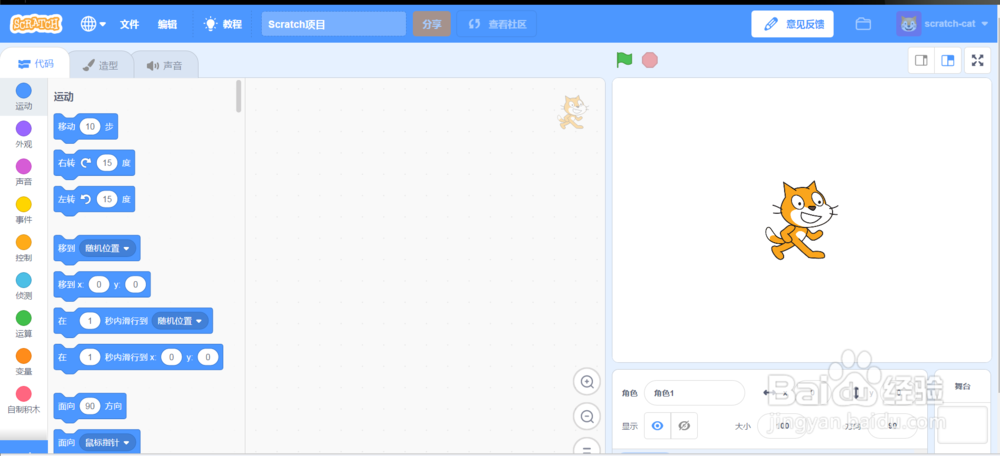Click the 意见反馈 button
Viewport: 1000px width, 456px height.
pos(792,24)
